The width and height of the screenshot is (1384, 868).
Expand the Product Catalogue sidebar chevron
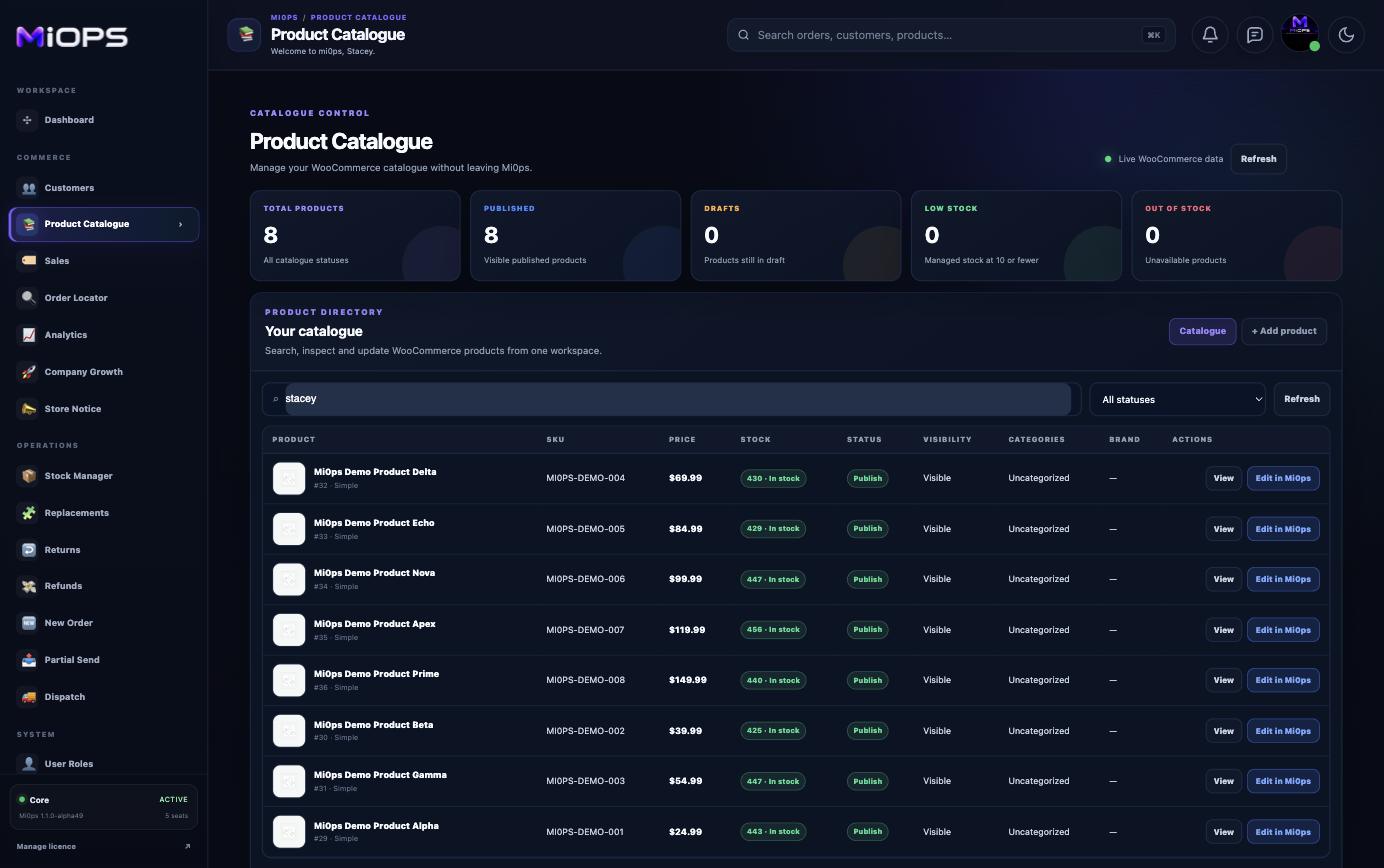coord(180,224)
